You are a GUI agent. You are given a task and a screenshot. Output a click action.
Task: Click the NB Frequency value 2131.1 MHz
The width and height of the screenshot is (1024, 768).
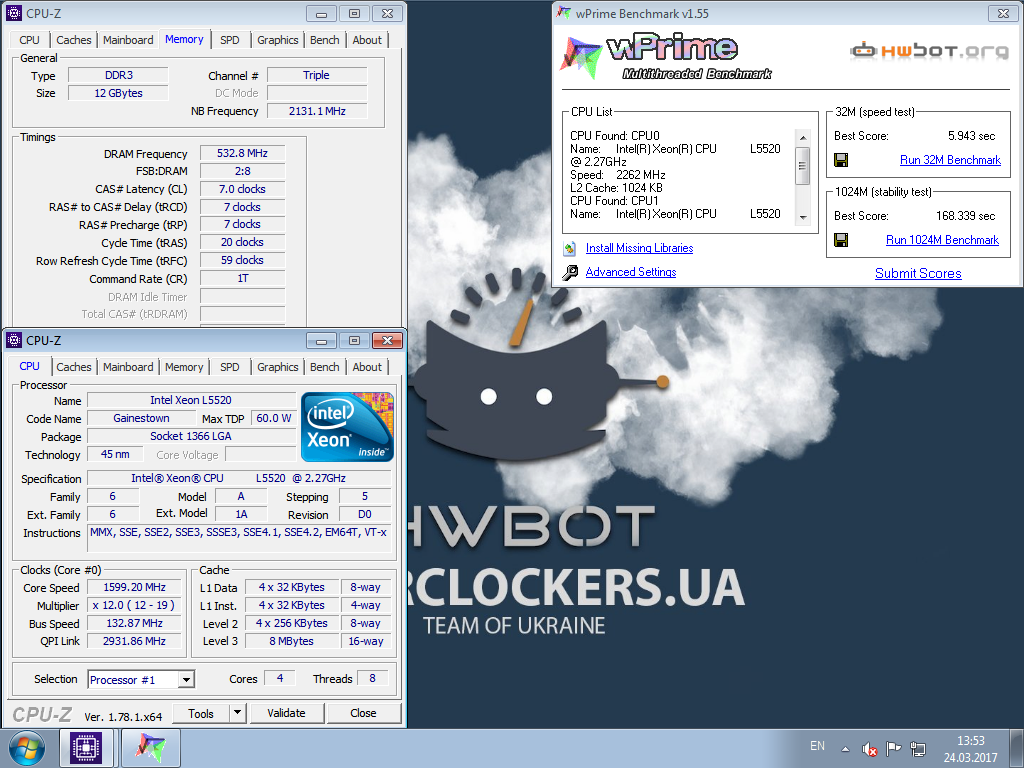[x=317, y=111]
